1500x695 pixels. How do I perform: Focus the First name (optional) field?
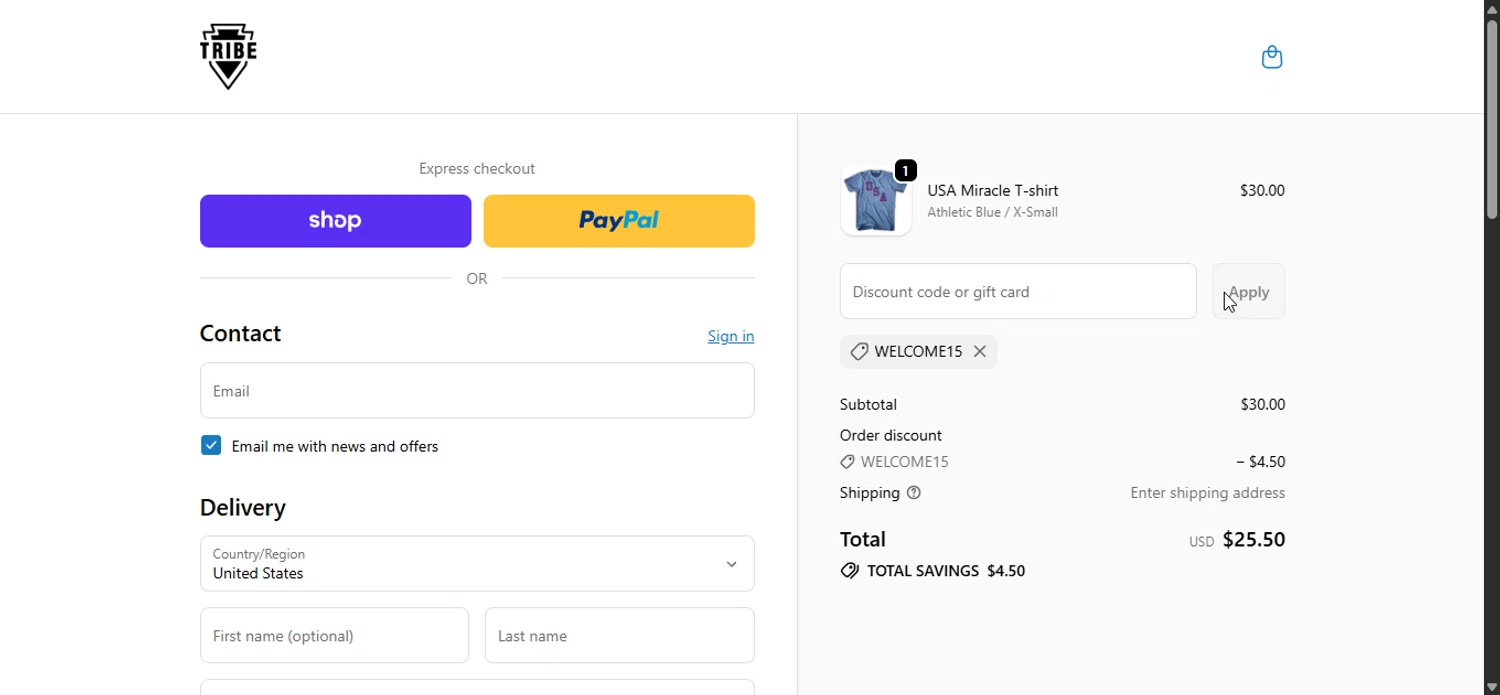(334, 635)
